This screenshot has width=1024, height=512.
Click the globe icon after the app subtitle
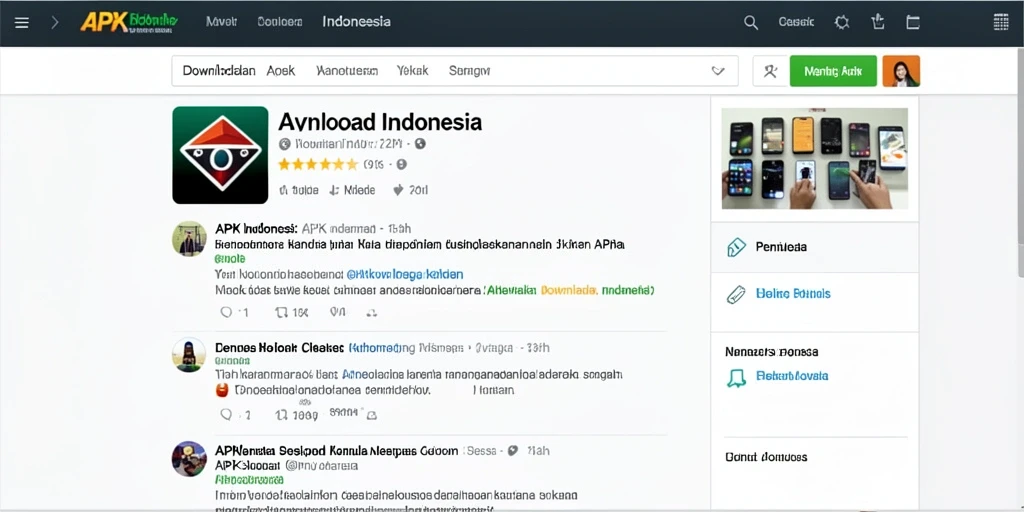click(x=420, y=143)
